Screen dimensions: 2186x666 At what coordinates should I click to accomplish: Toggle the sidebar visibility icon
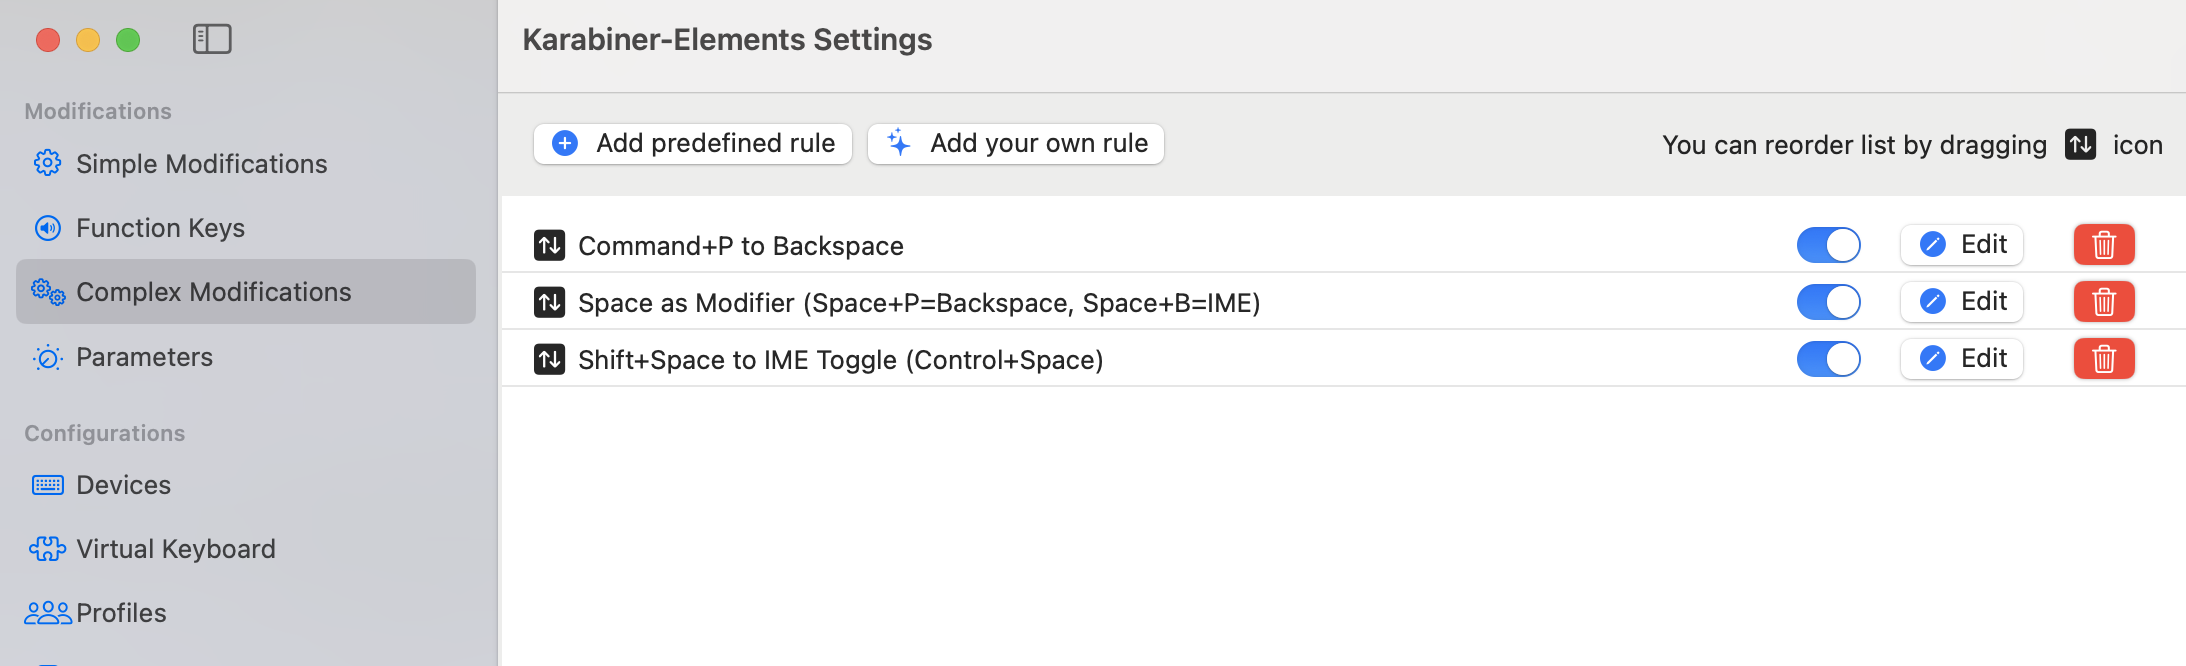(212, 39)
